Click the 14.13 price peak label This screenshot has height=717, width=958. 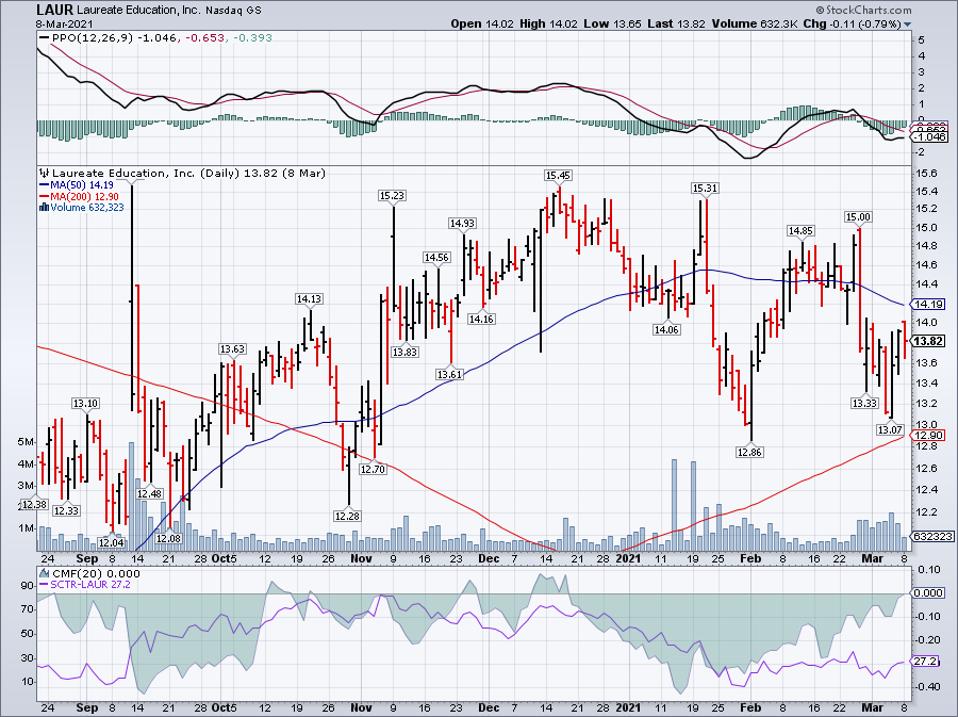[x=309, y=299]
